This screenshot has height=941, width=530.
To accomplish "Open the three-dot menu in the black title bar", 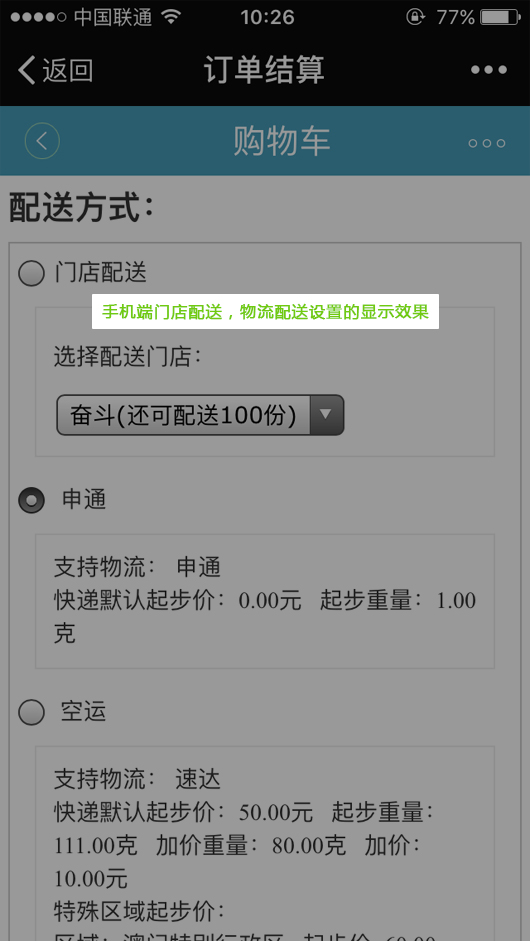I will [x=489, y=70].
